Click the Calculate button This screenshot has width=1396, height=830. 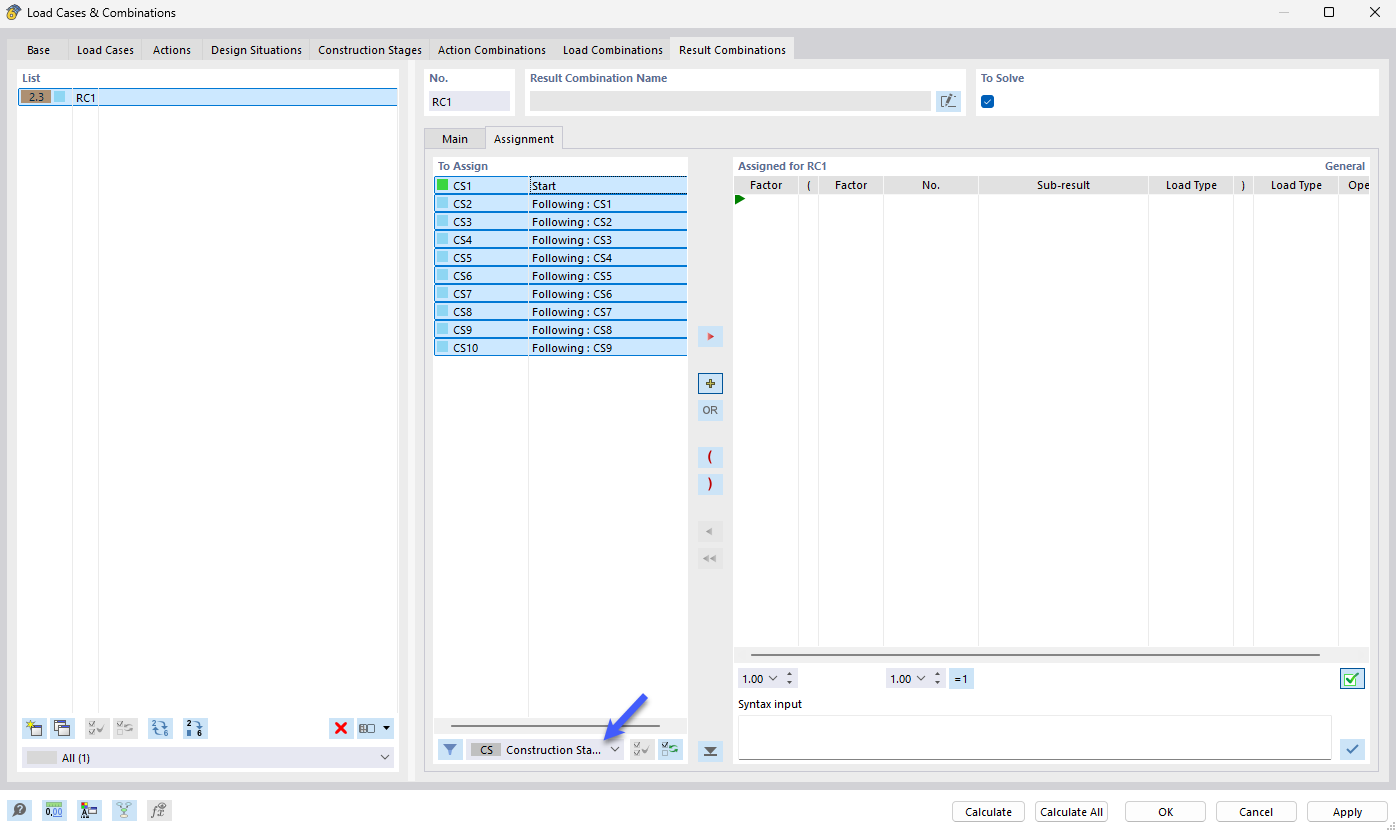[989, 812]
